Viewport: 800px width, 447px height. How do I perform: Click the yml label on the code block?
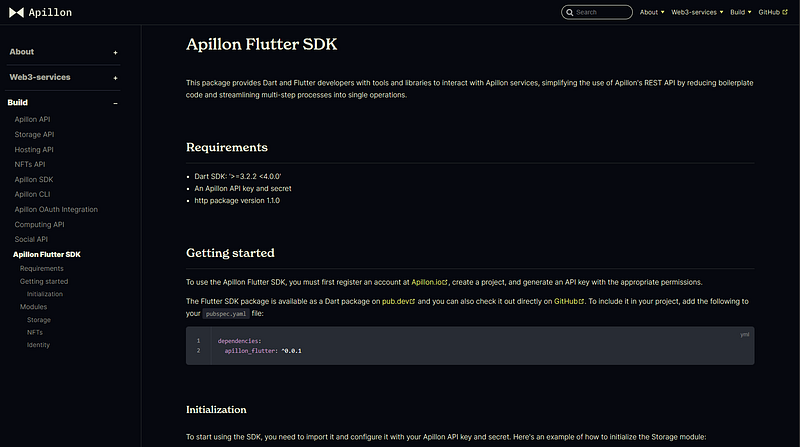pos(745,335)
